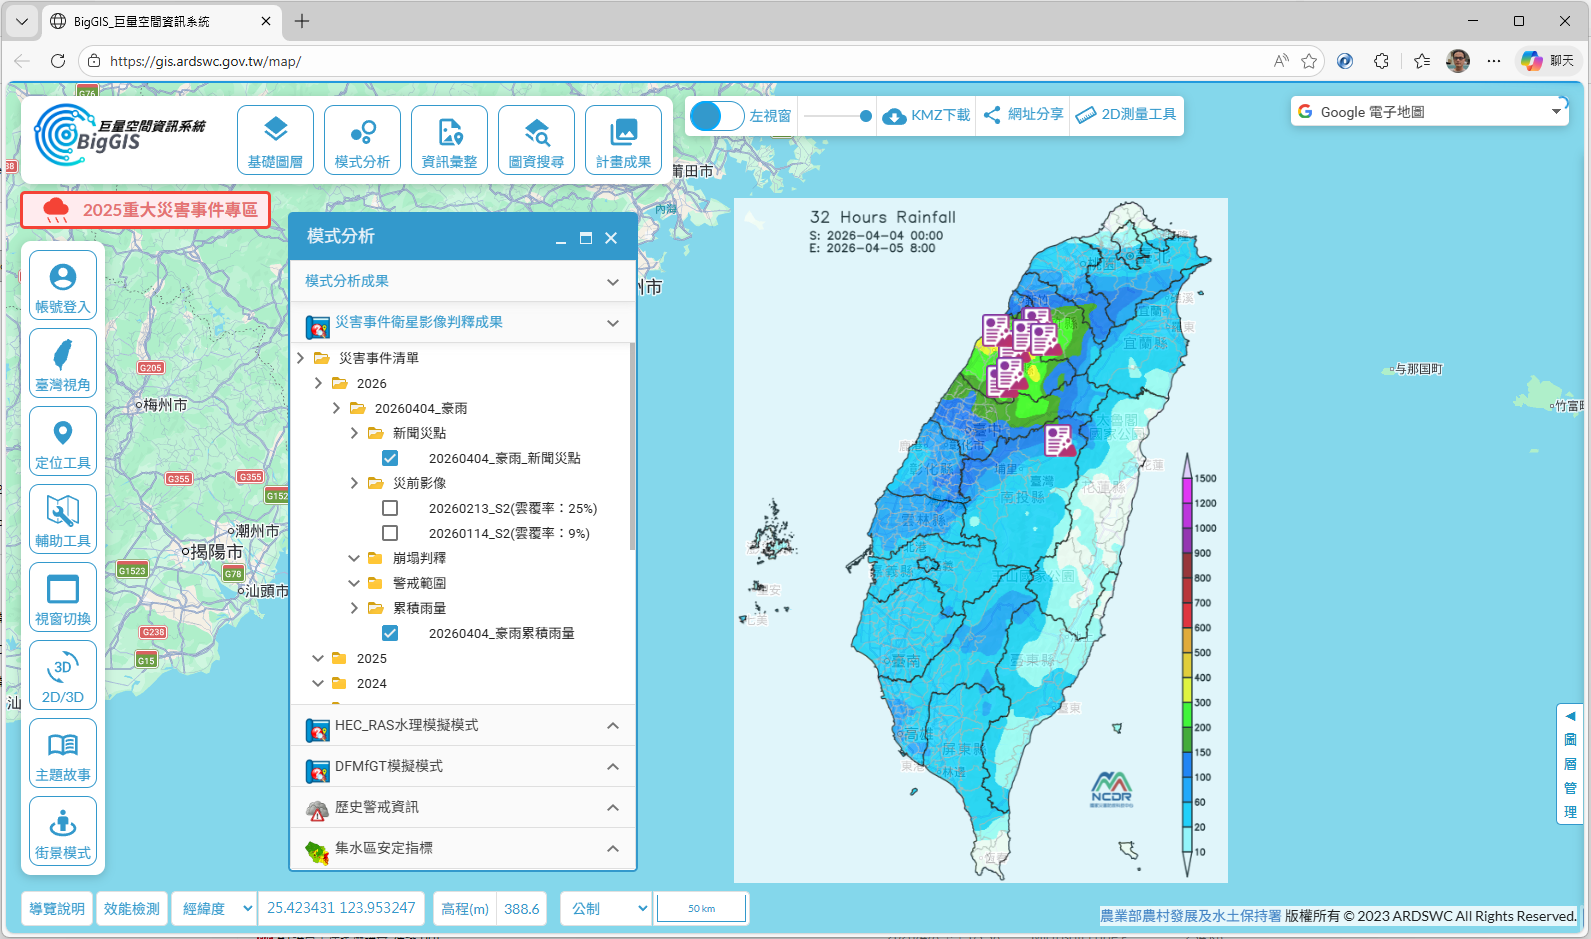Viewport: 1591px width, 939px height.
Task: Adjust the layer opacity slider handle
Action: click(x=866, y=116)
